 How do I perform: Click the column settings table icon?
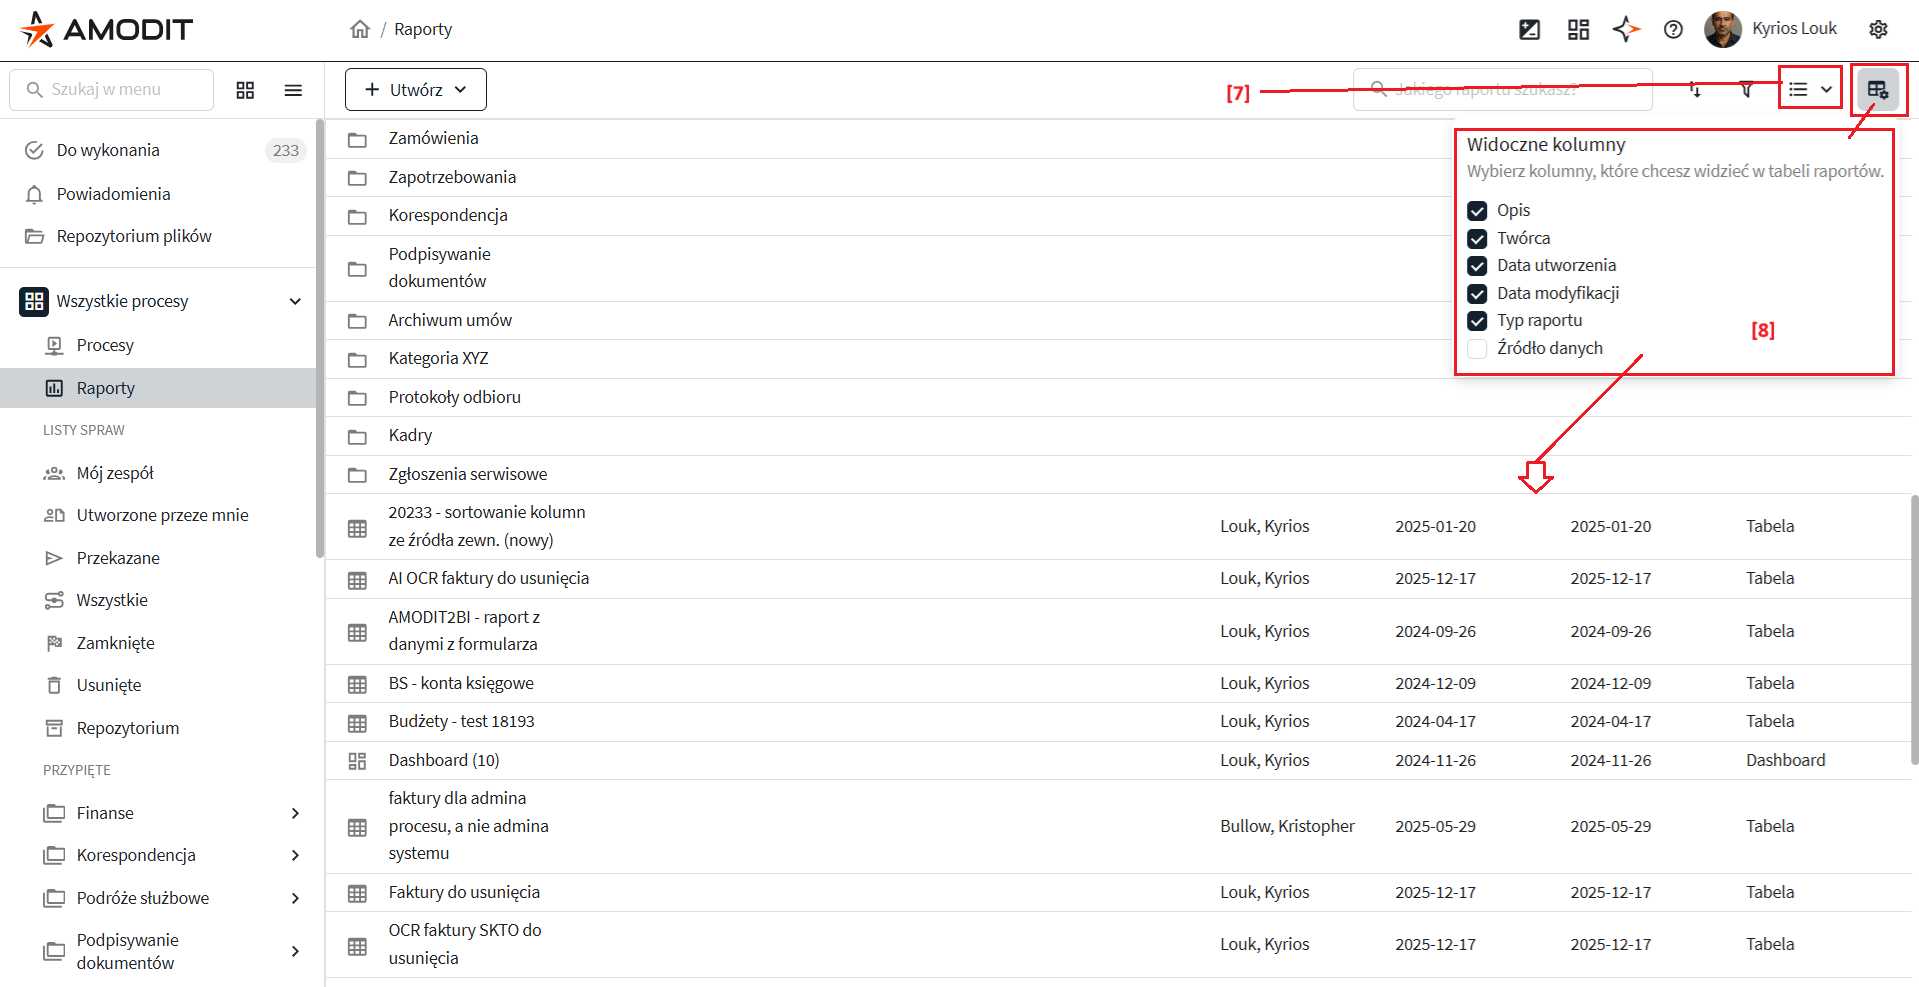(x=1877, y=90)
